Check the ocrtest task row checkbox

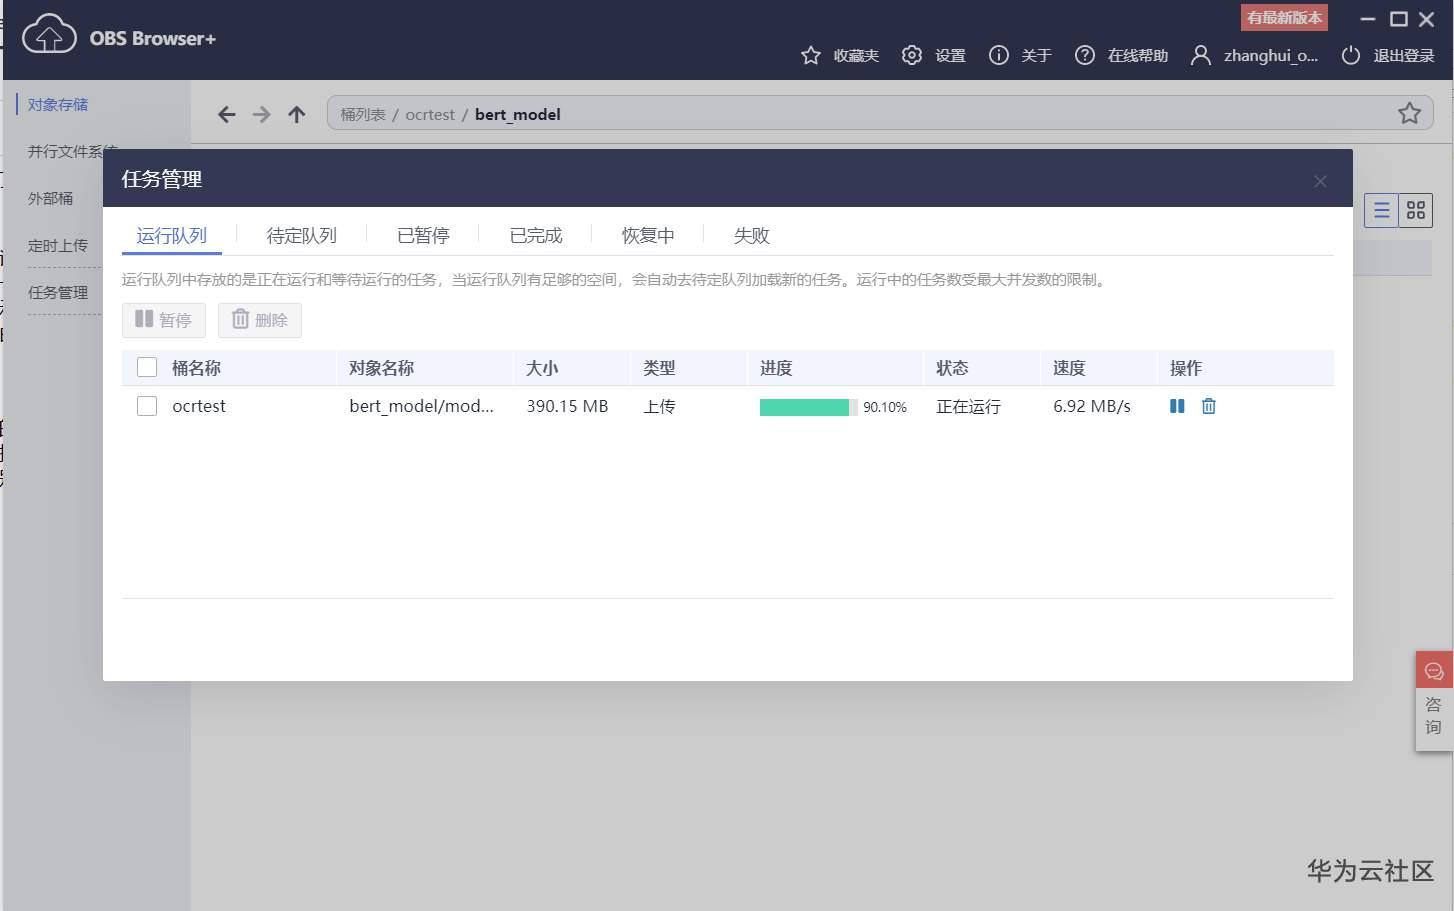[x=147, y=406]
